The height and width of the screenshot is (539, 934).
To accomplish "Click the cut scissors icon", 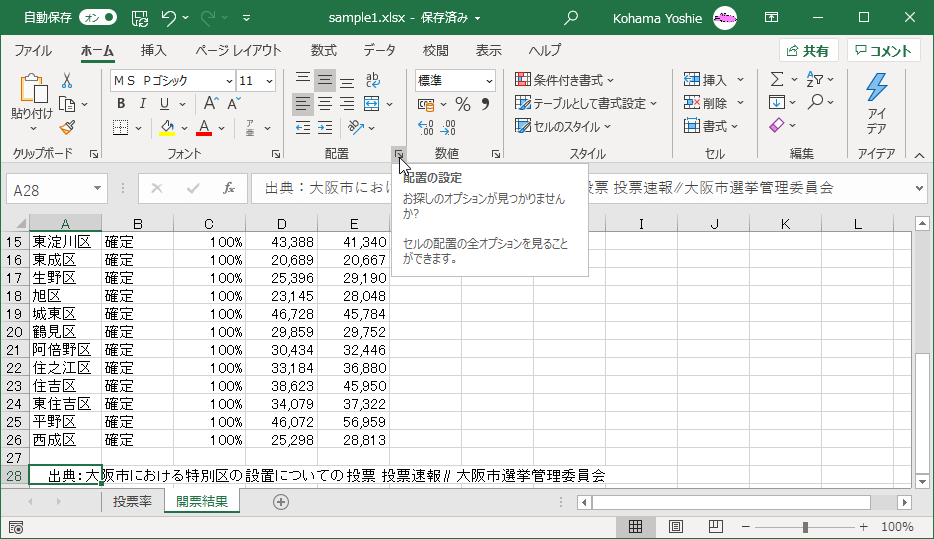I will tap(67, 80).
